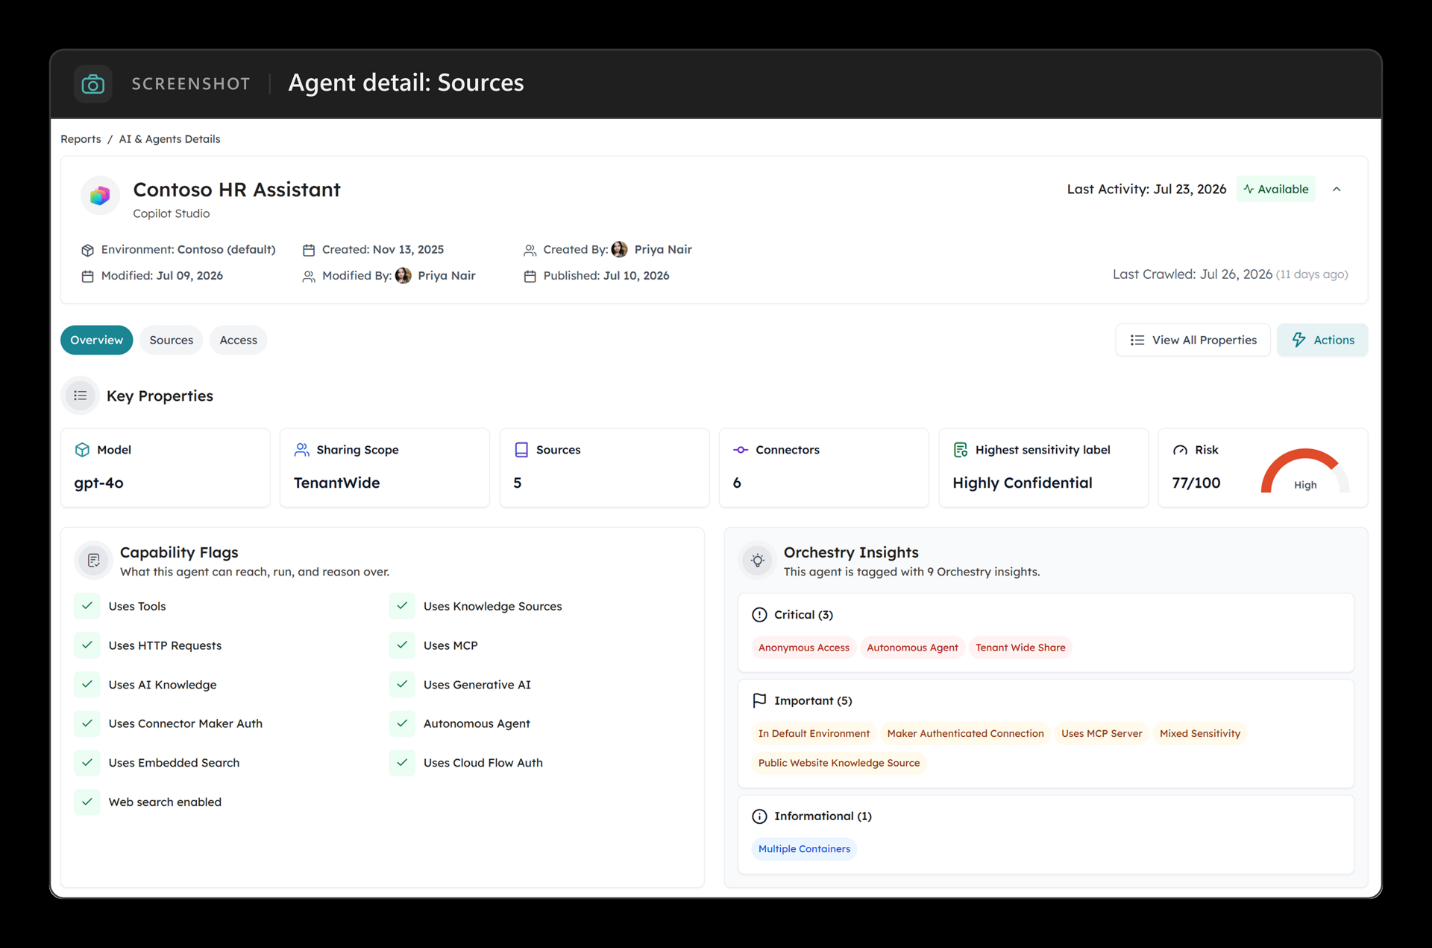This screenshot has width=1432, height=948.
Task: Switch to the Access tab
Action: tap(238, 340)
